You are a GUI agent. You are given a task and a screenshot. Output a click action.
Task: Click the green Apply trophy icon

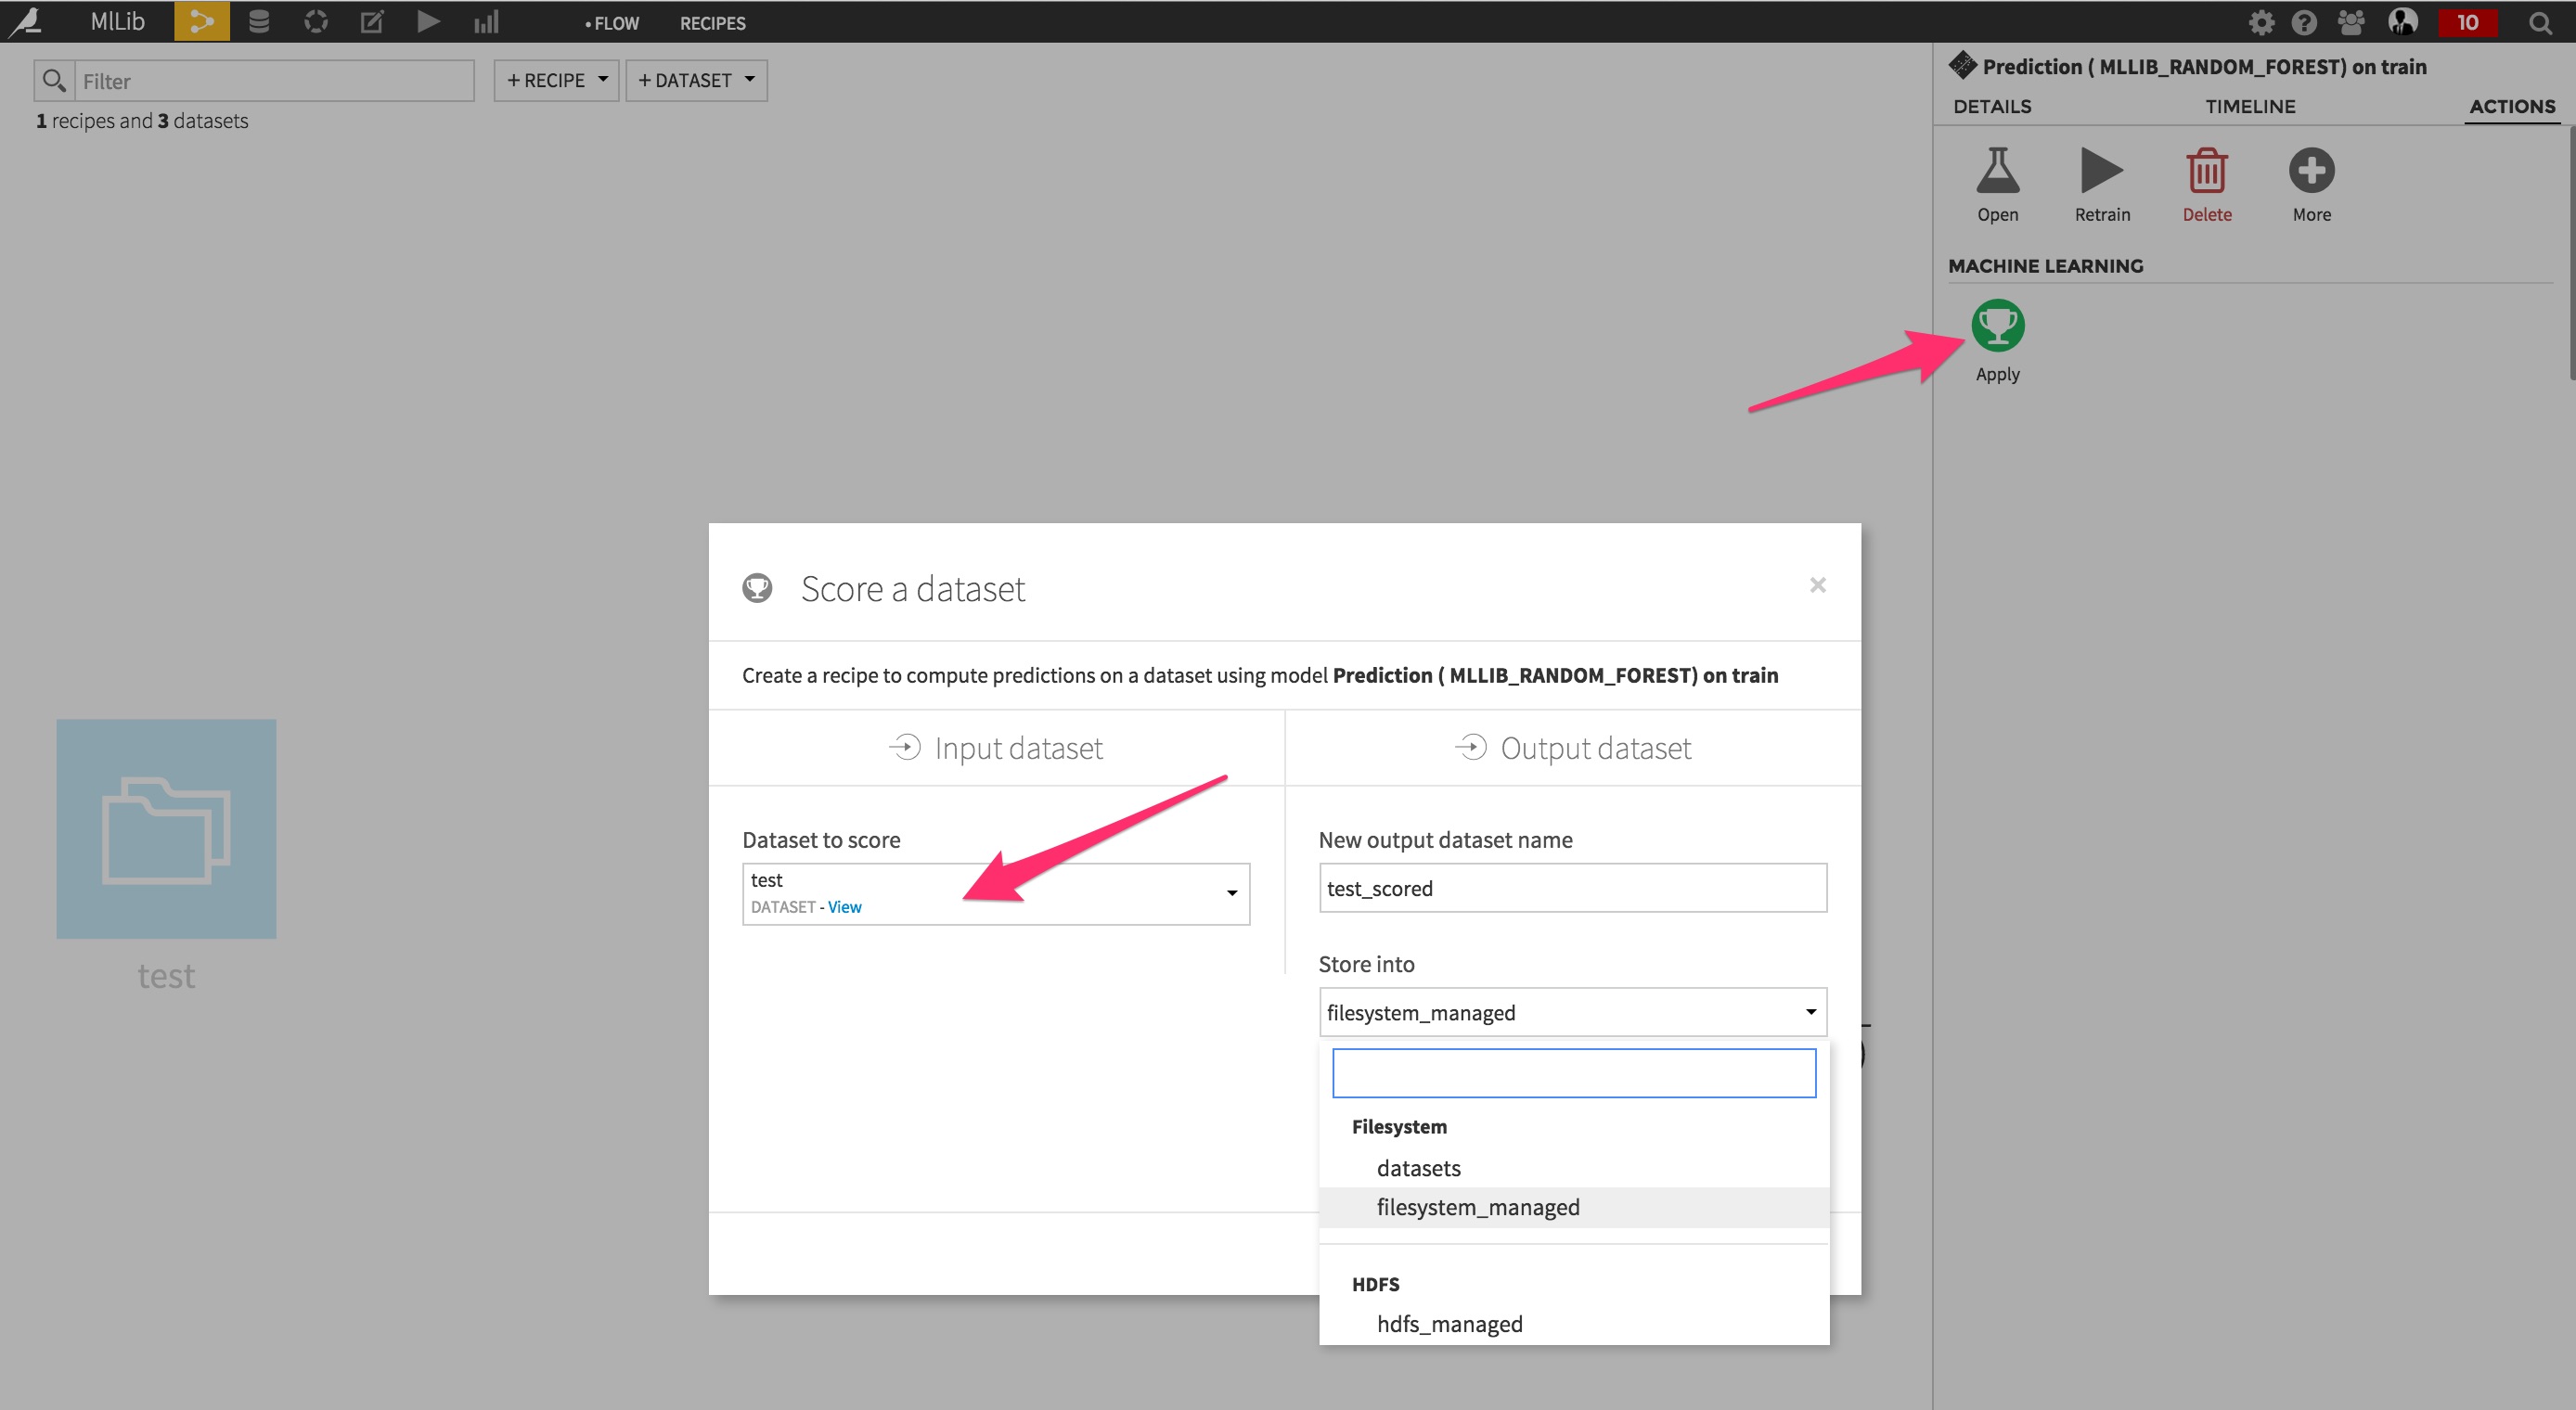coord(1996,325)
